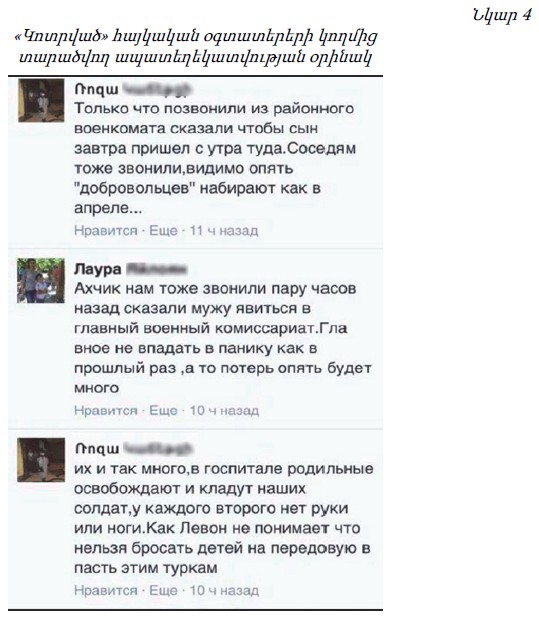Image resolution: width=539 pixels, height=618 pixels.
Task: Click the 11 ч назад timestamp
Action: [224, 231]
